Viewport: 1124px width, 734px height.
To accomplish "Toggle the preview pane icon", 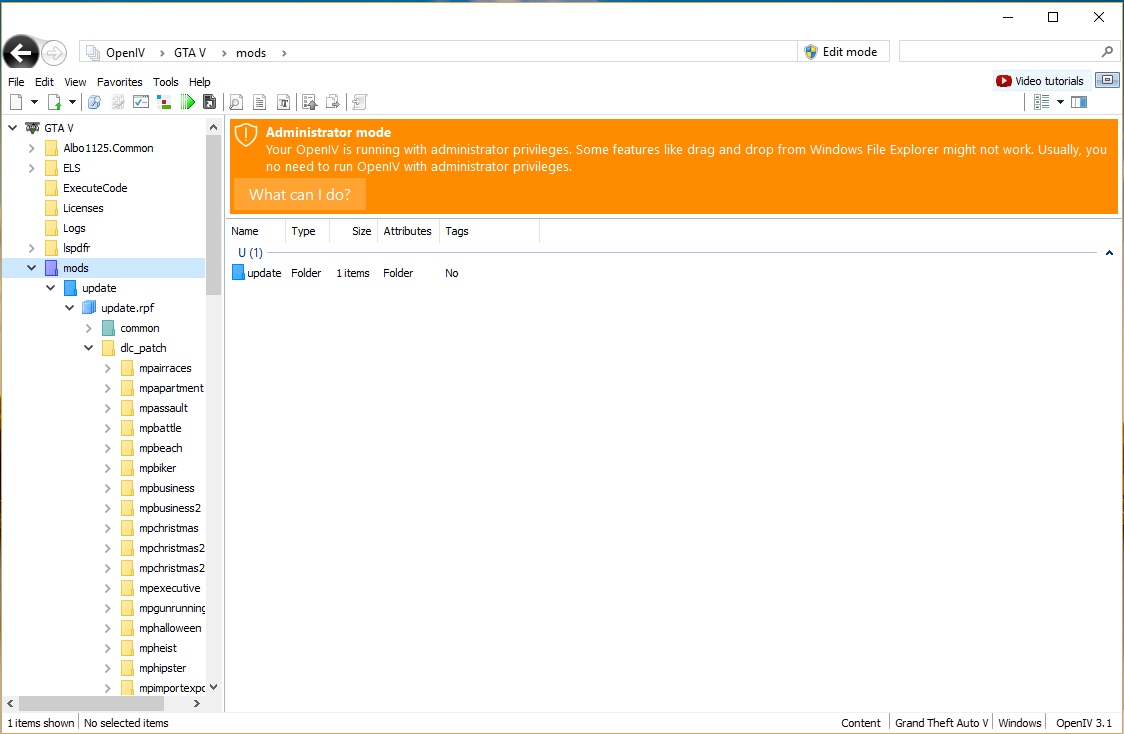I will (1079, 103).
